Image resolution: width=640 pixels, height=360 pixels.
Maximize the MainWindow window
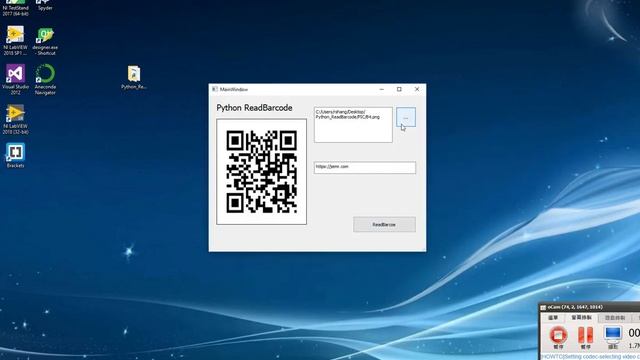(x=399, y=89)
